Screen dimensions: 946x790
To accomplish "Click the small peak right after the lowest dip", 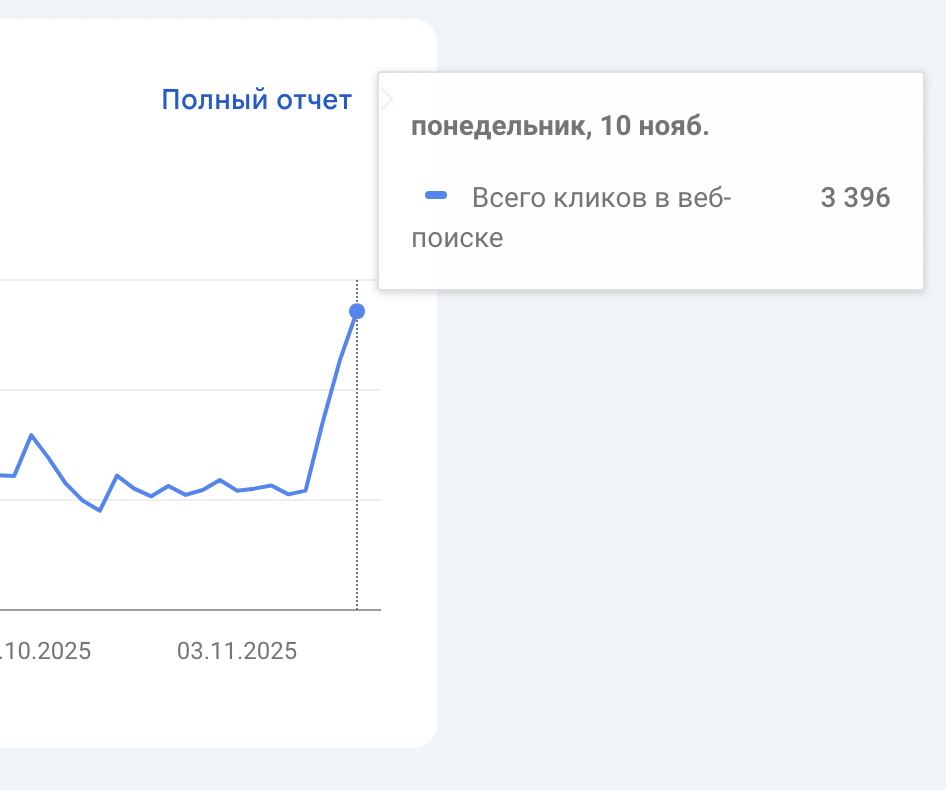I will (117, 476).
